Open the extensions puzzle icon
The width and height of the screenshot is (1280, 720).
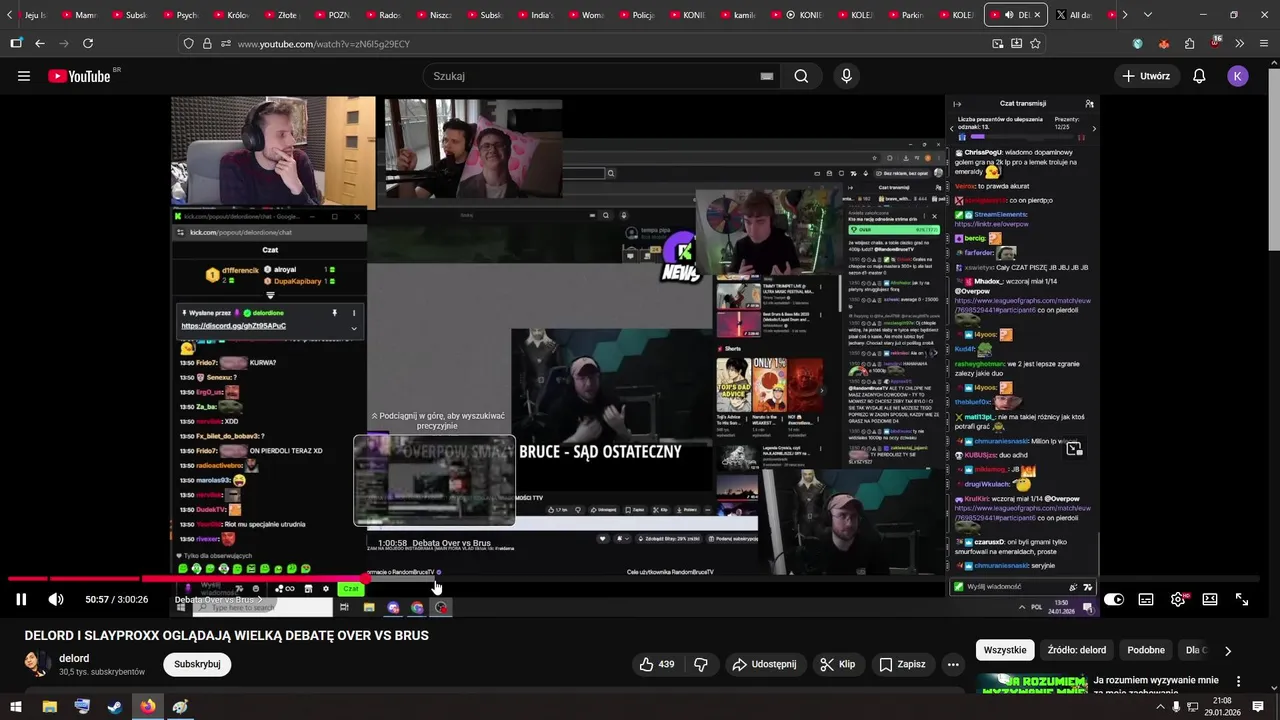click(x=1189, y=44)
